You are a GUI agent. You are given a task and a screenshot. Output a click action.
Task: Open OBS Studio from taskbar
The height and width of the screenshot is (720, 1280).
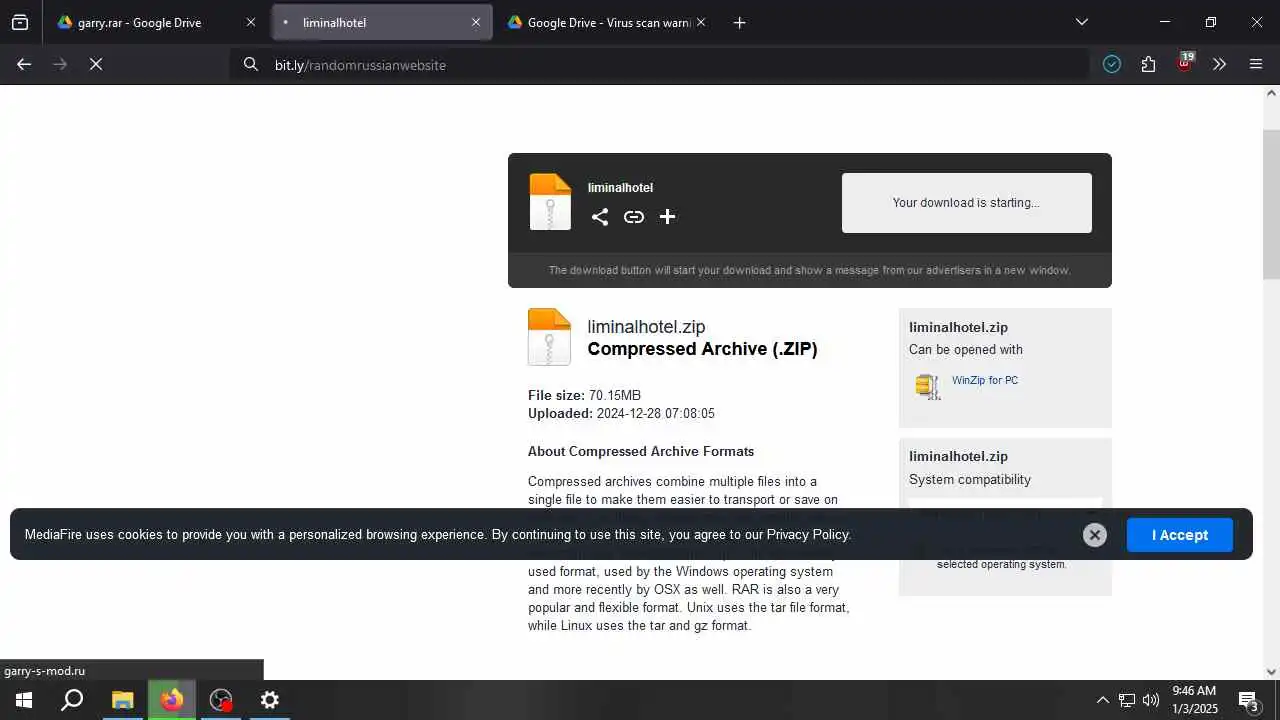(x=221, y=700)
